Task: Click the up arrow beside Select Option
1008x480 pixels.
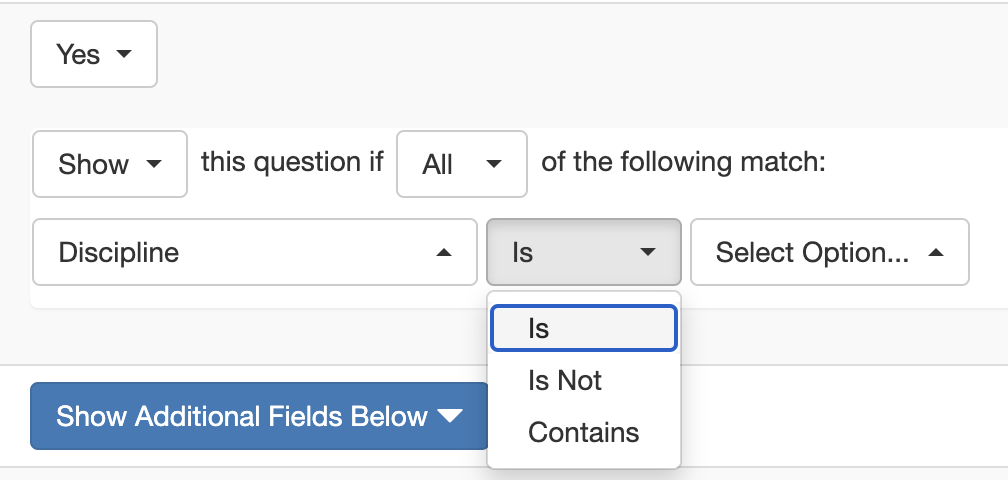Action: coord(936,253)
